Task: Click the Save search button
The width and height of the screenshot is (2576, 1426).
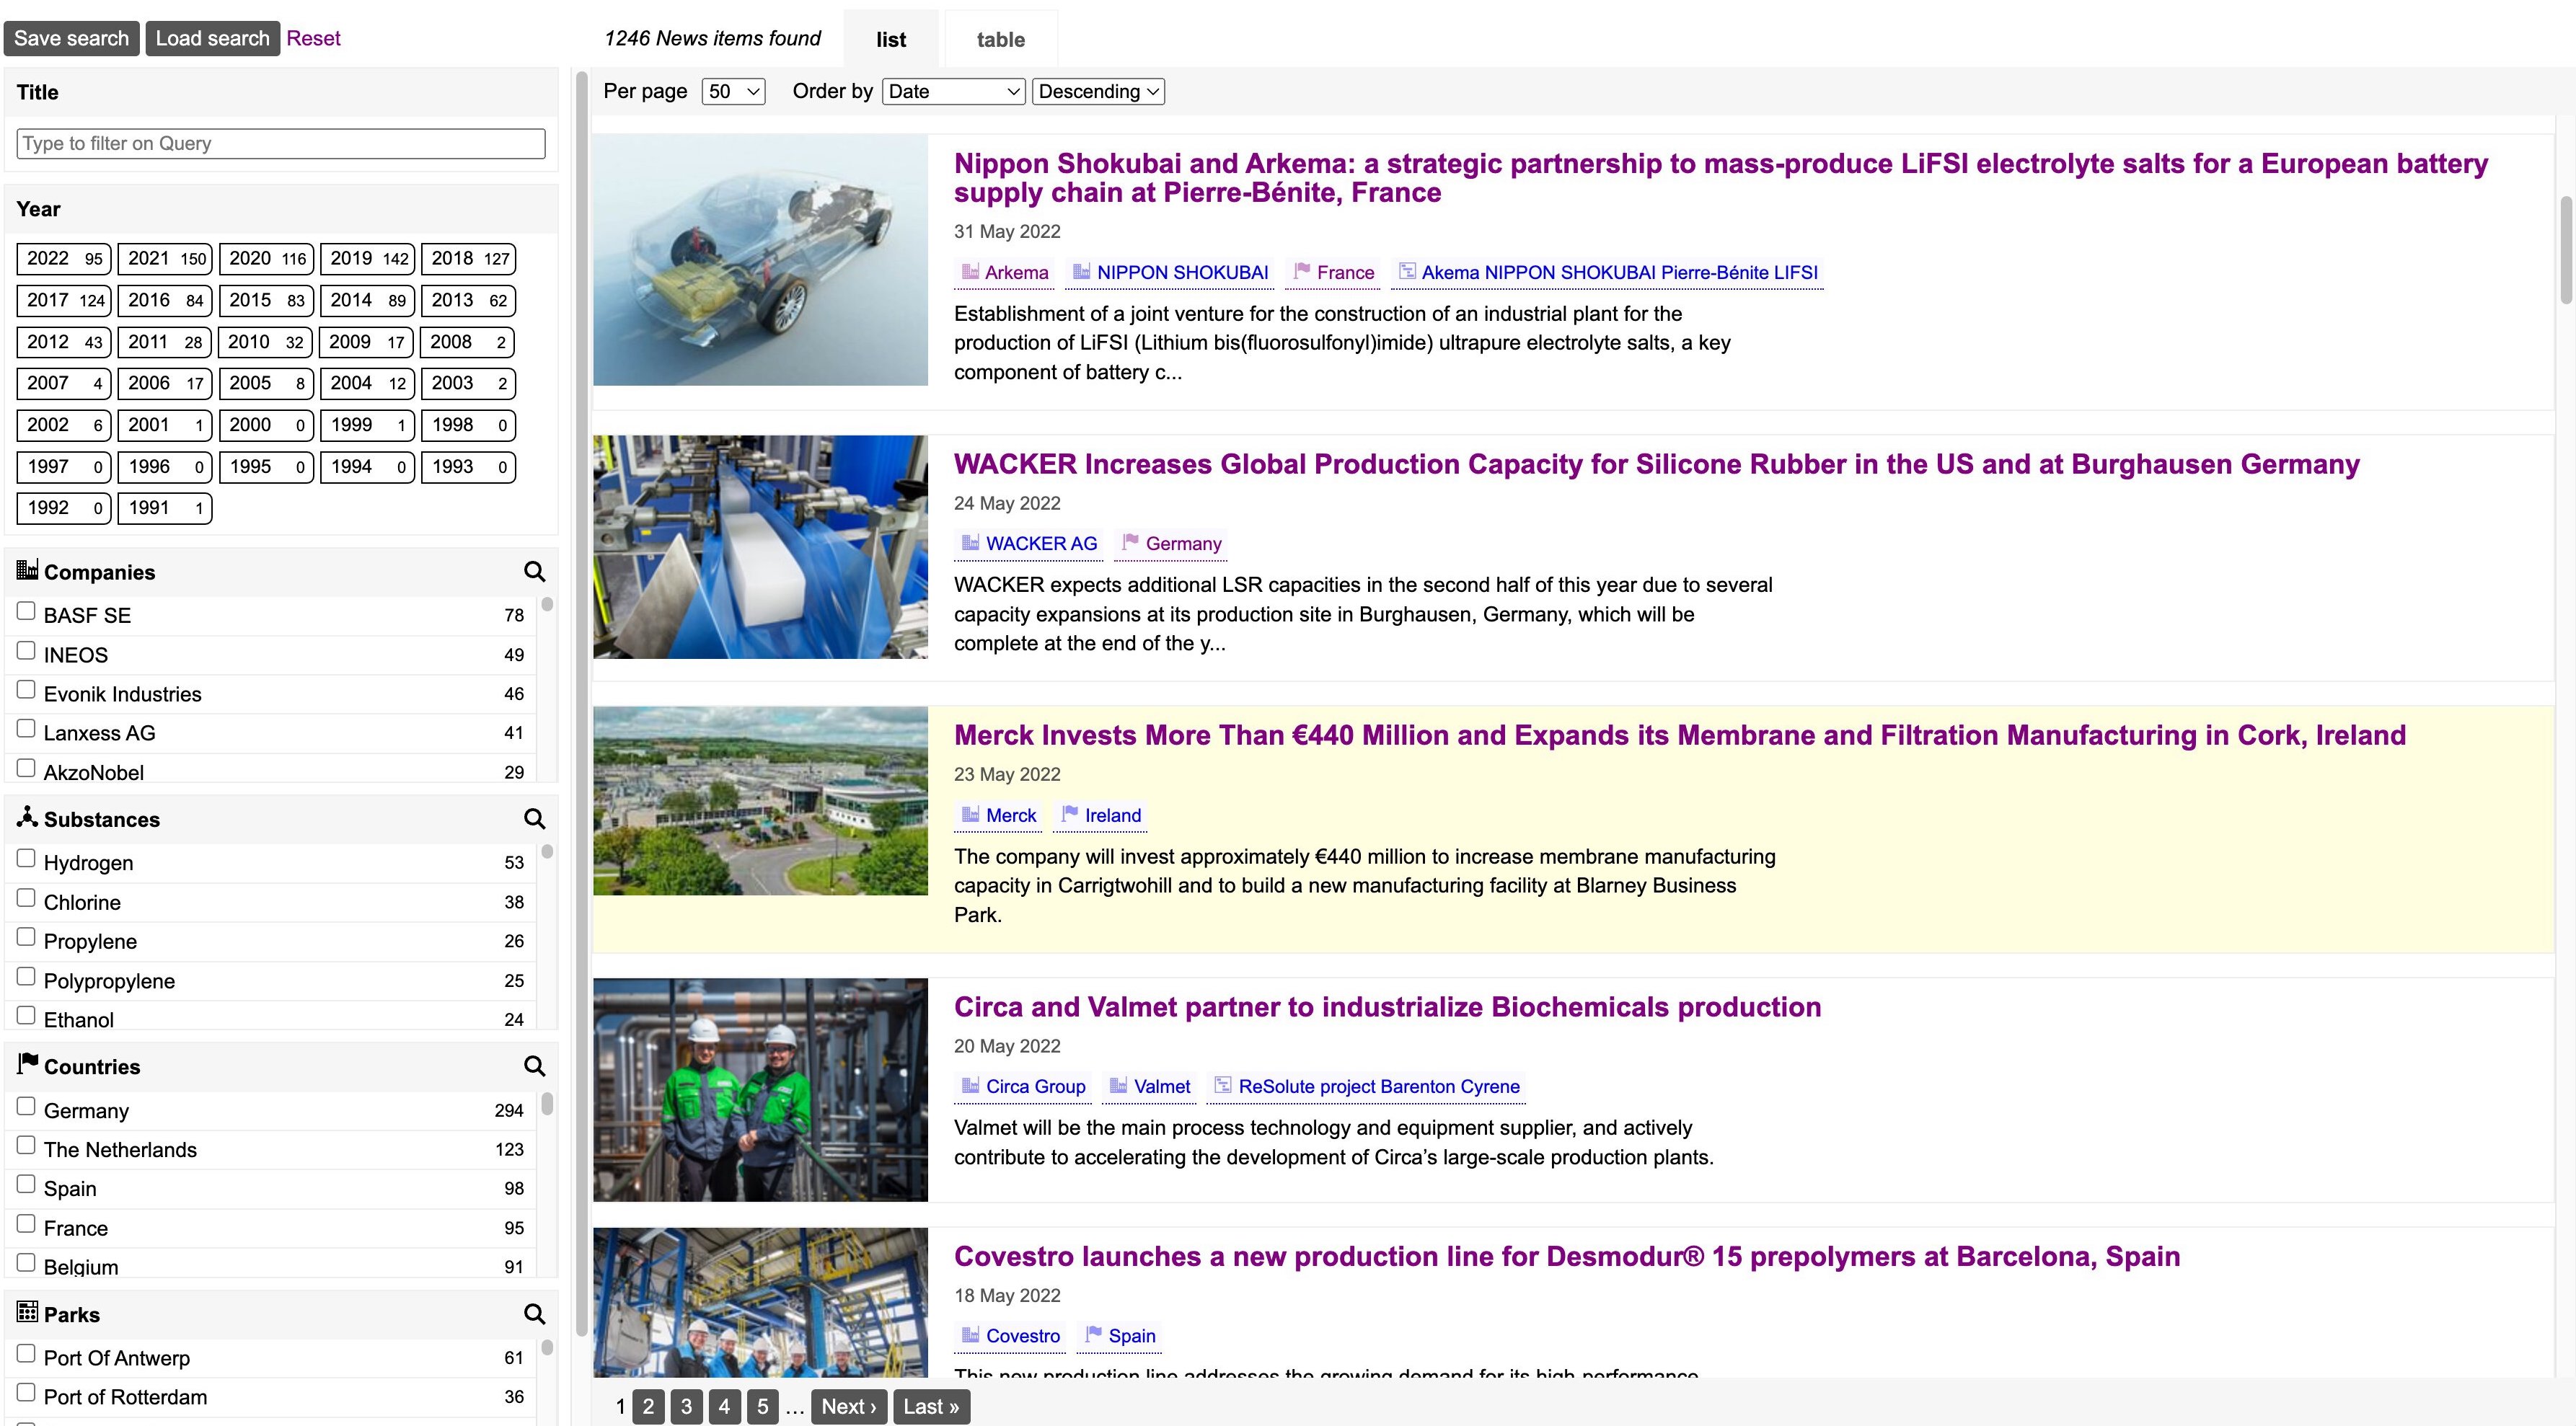Action: coord(71,38)
